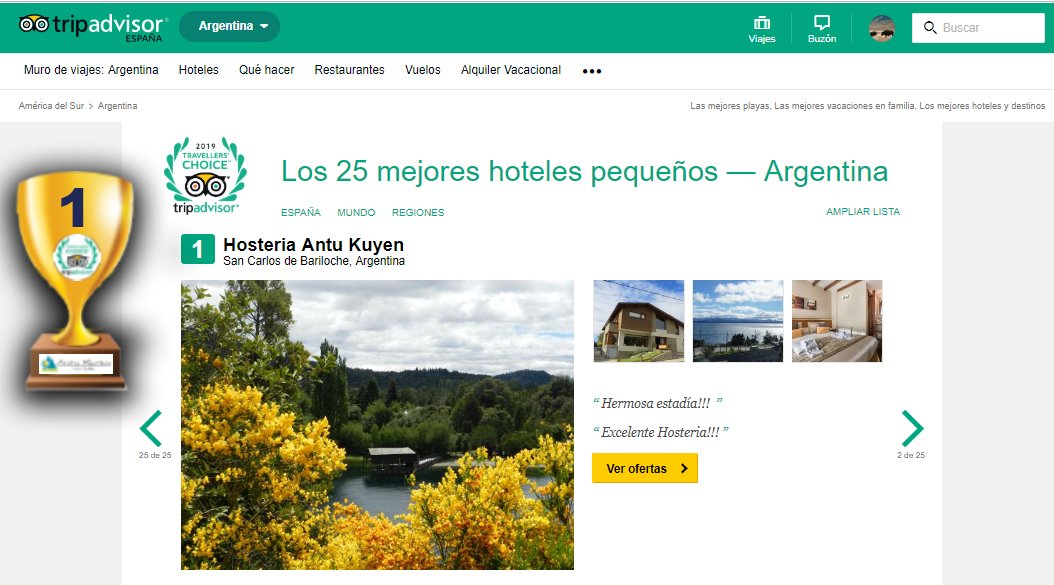Click the Buscar search field
1054x585 pixels.
[978, 28]
